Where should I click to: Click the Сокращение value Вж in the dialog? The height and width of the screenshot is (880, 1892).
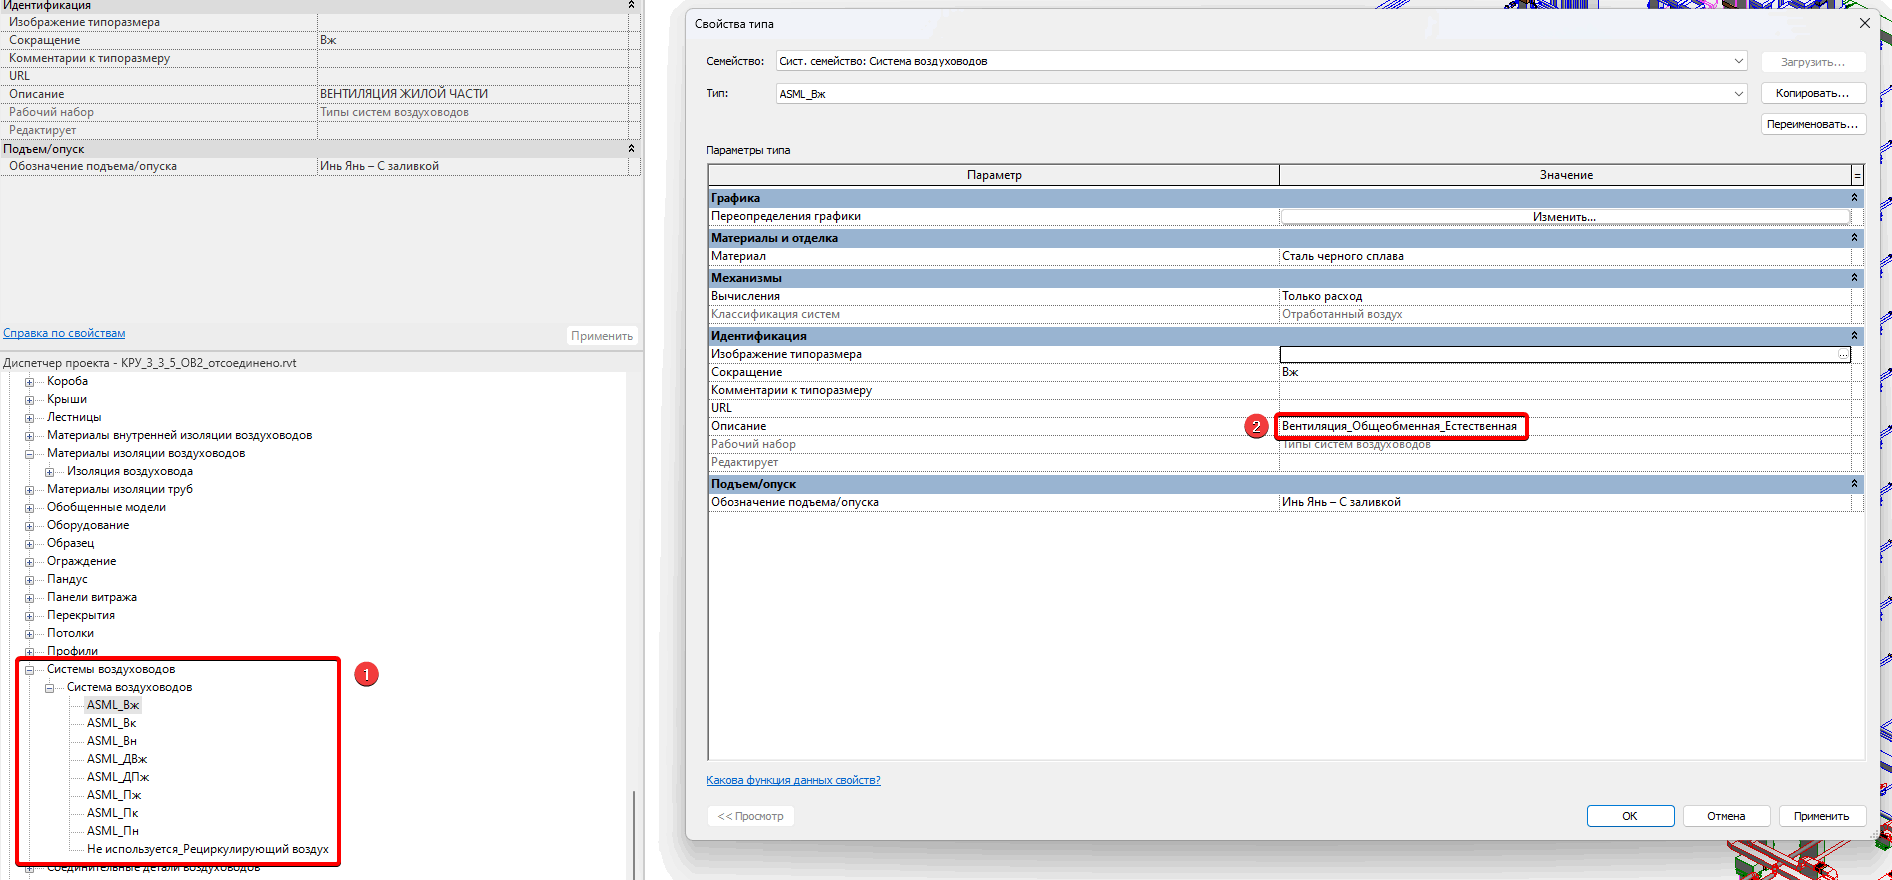[x=1565, y=372]
